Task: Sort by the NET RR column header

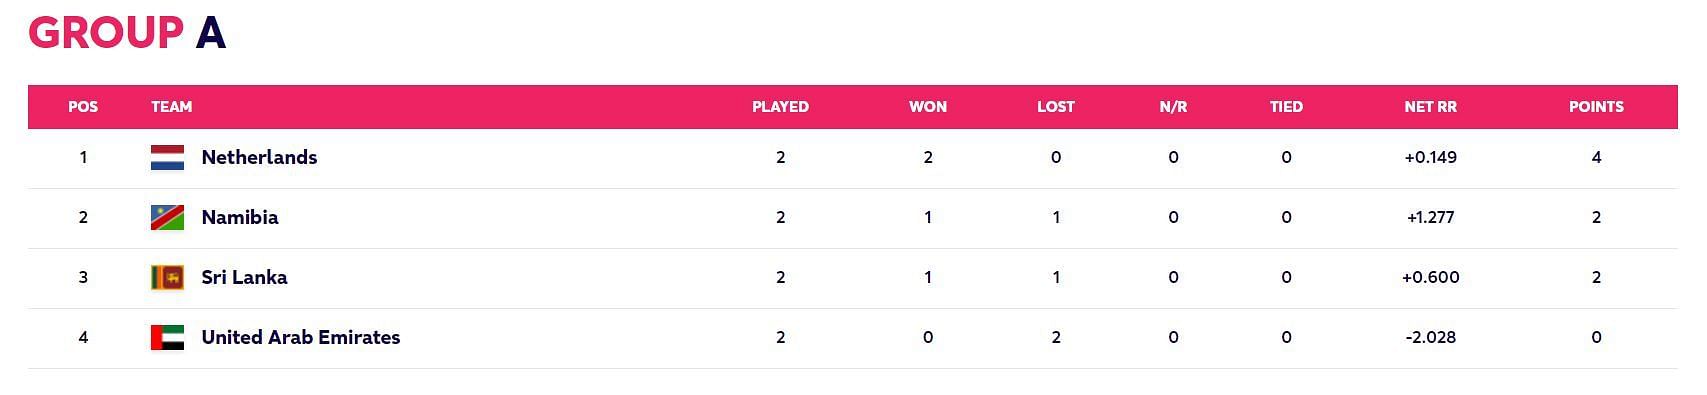Action: click(1430, 106)
